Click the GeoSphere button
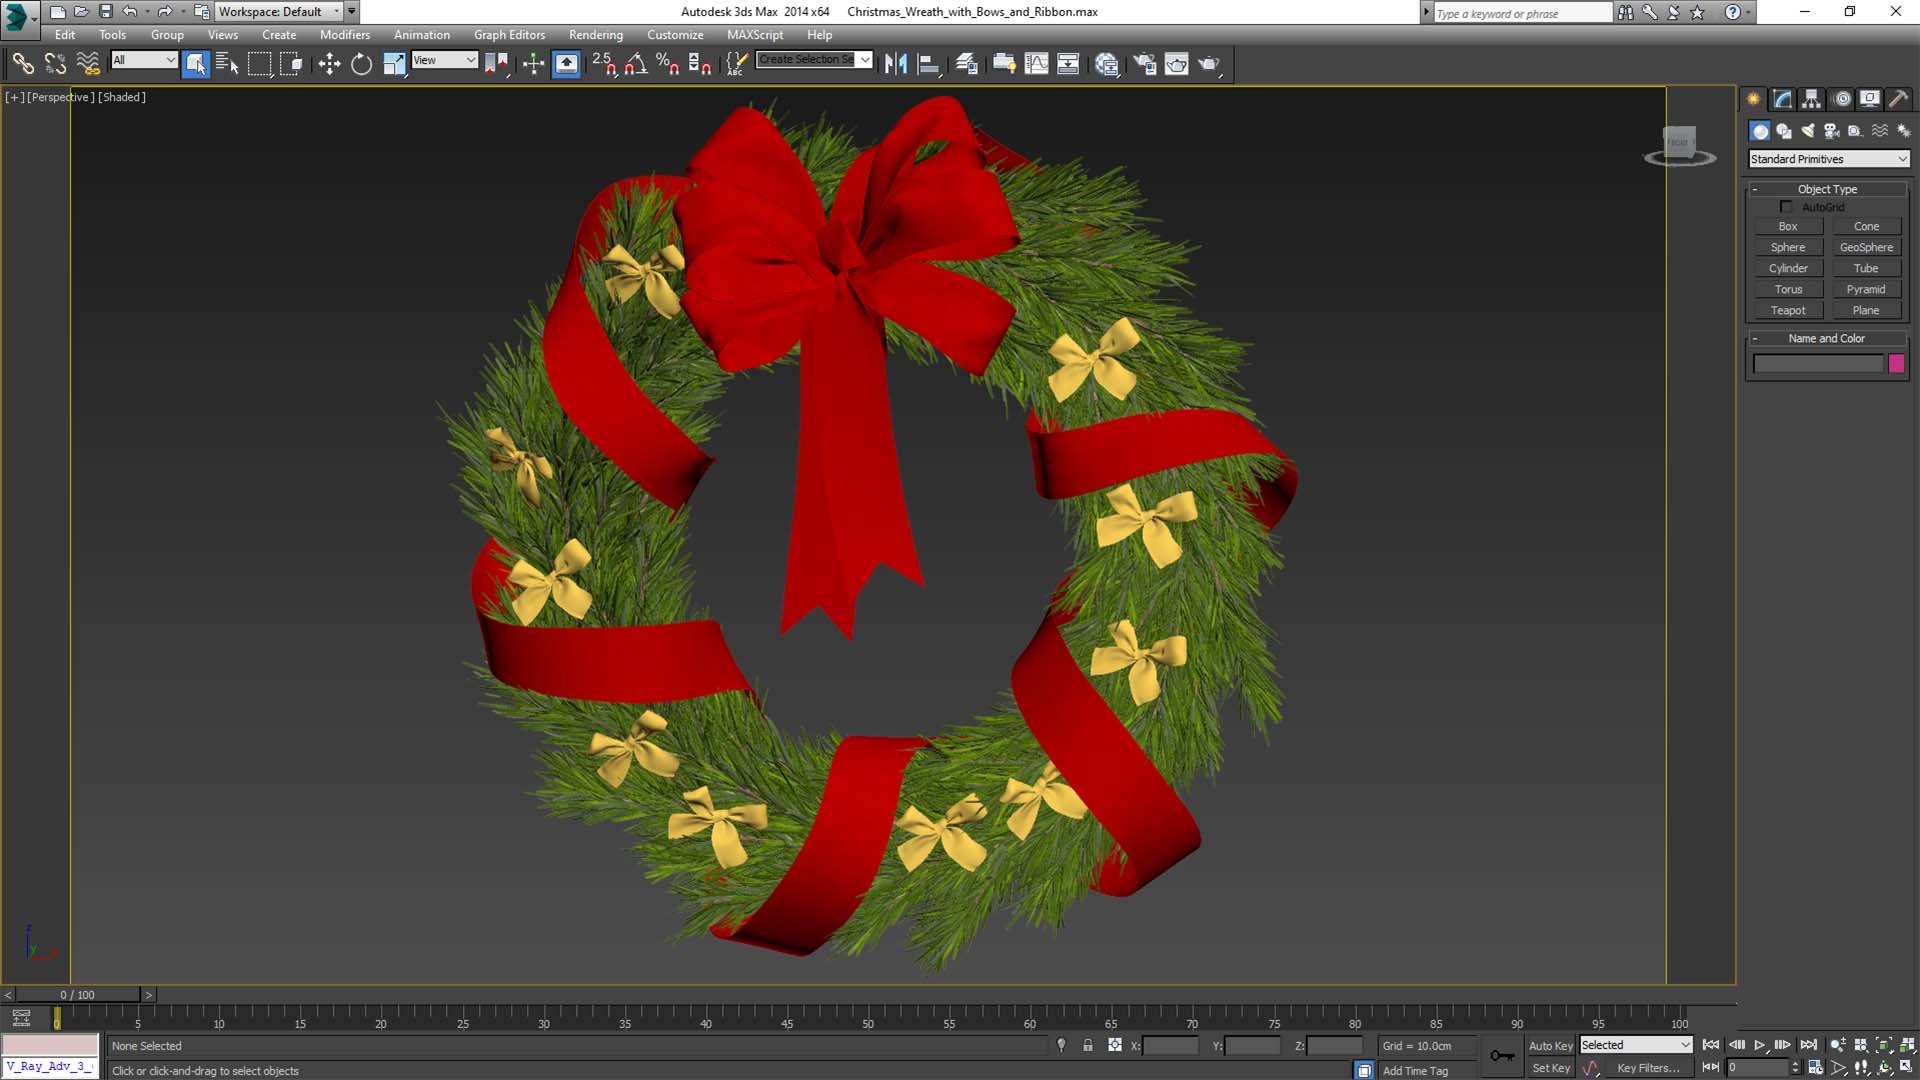This screenshot has width=1920, height=1080. (1866, 248)
